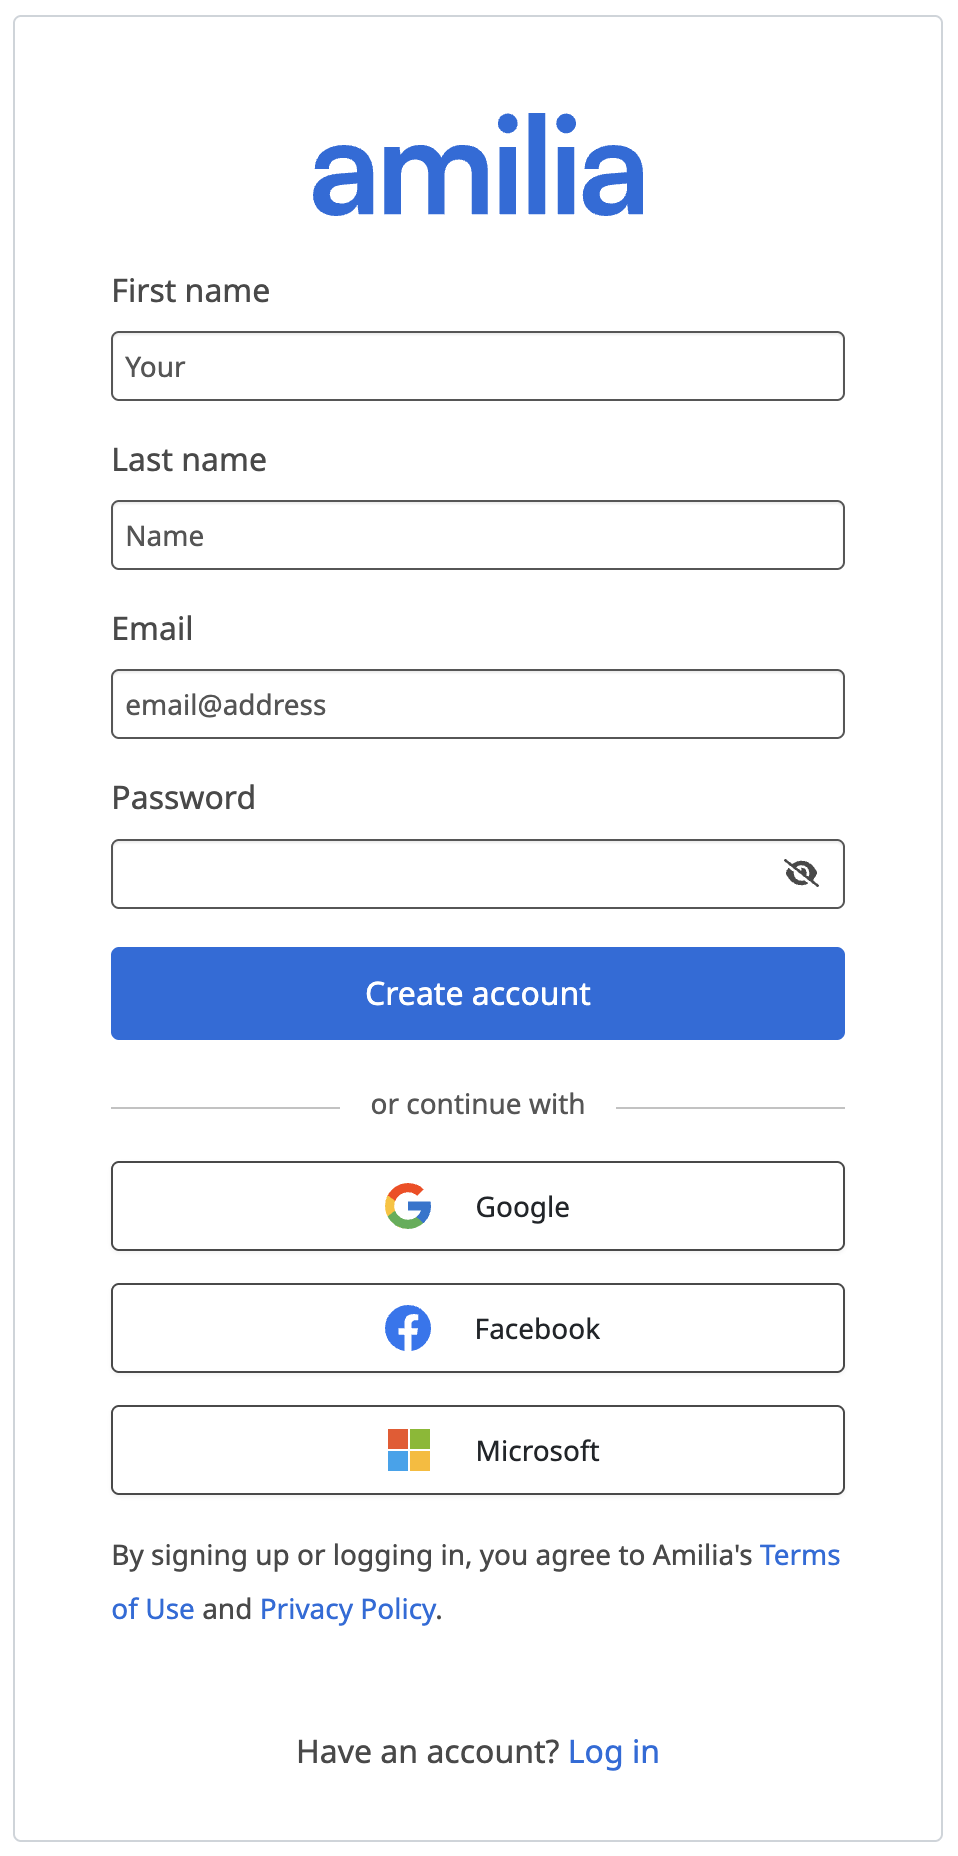This screenshot has height=1856, width=958.
Task: Click the Microsoft logo icon
Action: coord(408,1450)
